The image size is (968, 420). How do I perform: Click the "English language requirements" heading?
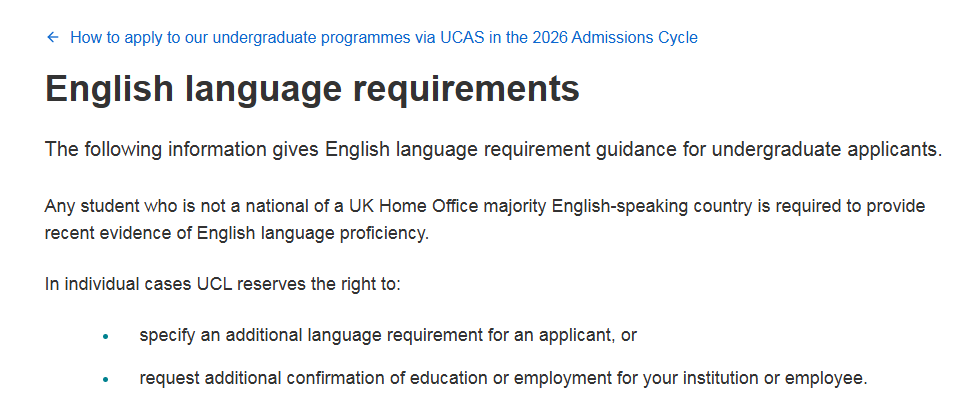tap(312, 89)
